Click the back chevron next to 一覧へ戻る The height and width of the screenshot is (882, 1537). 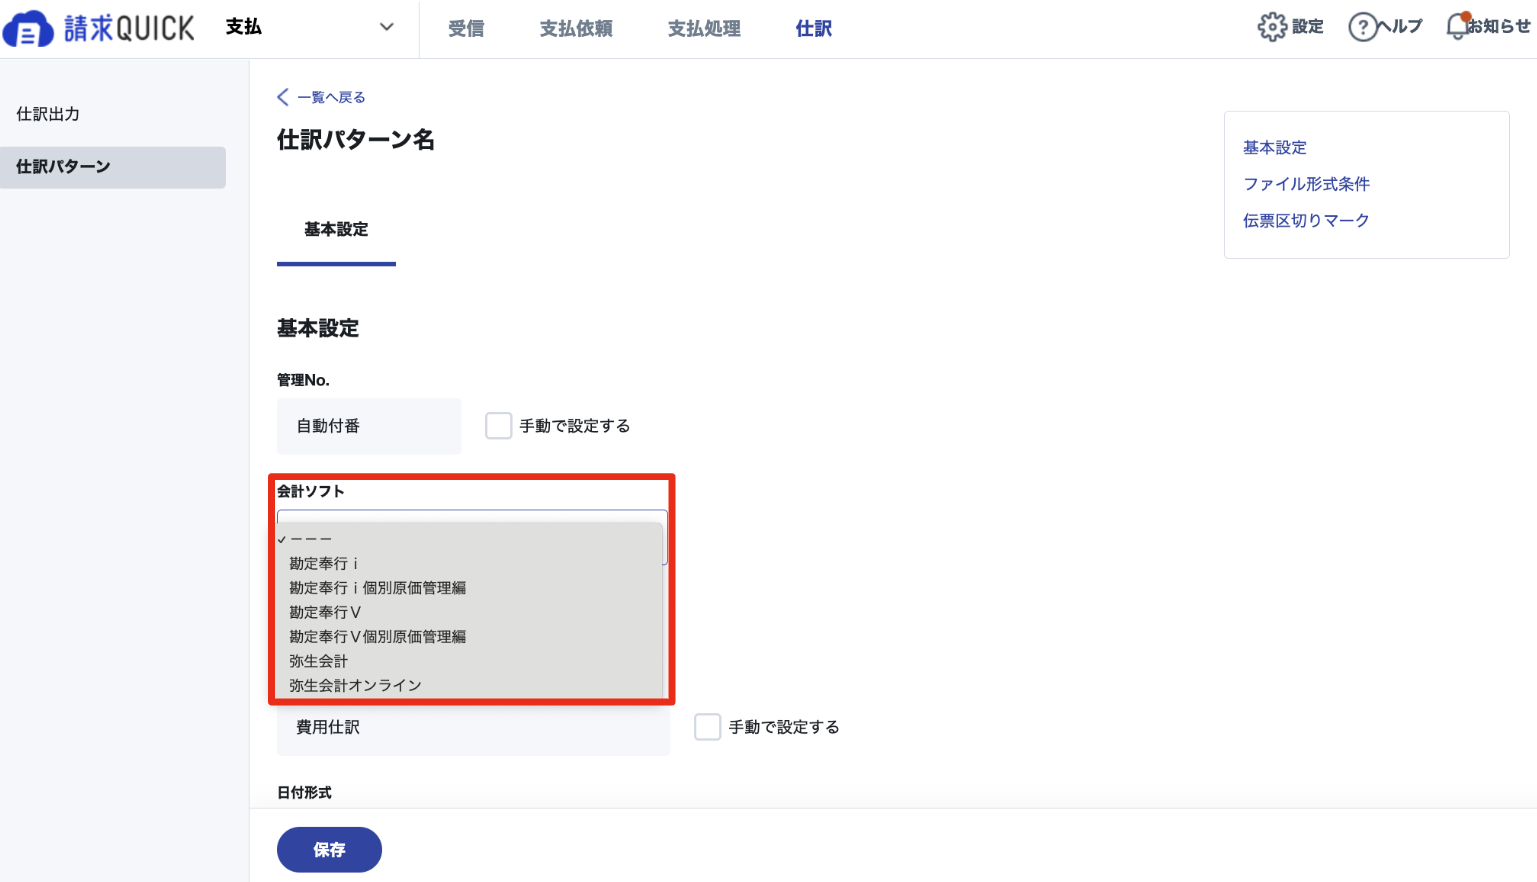[283, 97]
